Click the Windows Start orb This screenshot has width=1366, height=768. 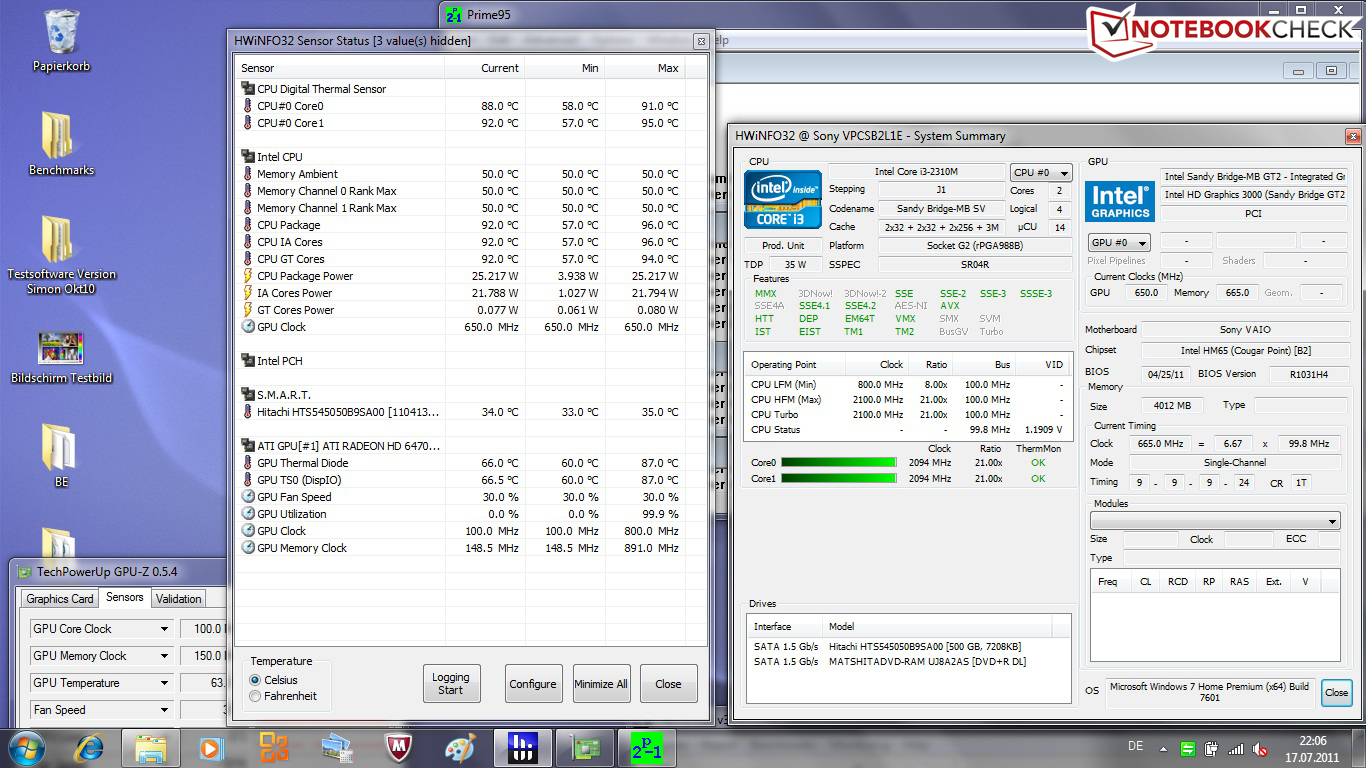point(27,748)
